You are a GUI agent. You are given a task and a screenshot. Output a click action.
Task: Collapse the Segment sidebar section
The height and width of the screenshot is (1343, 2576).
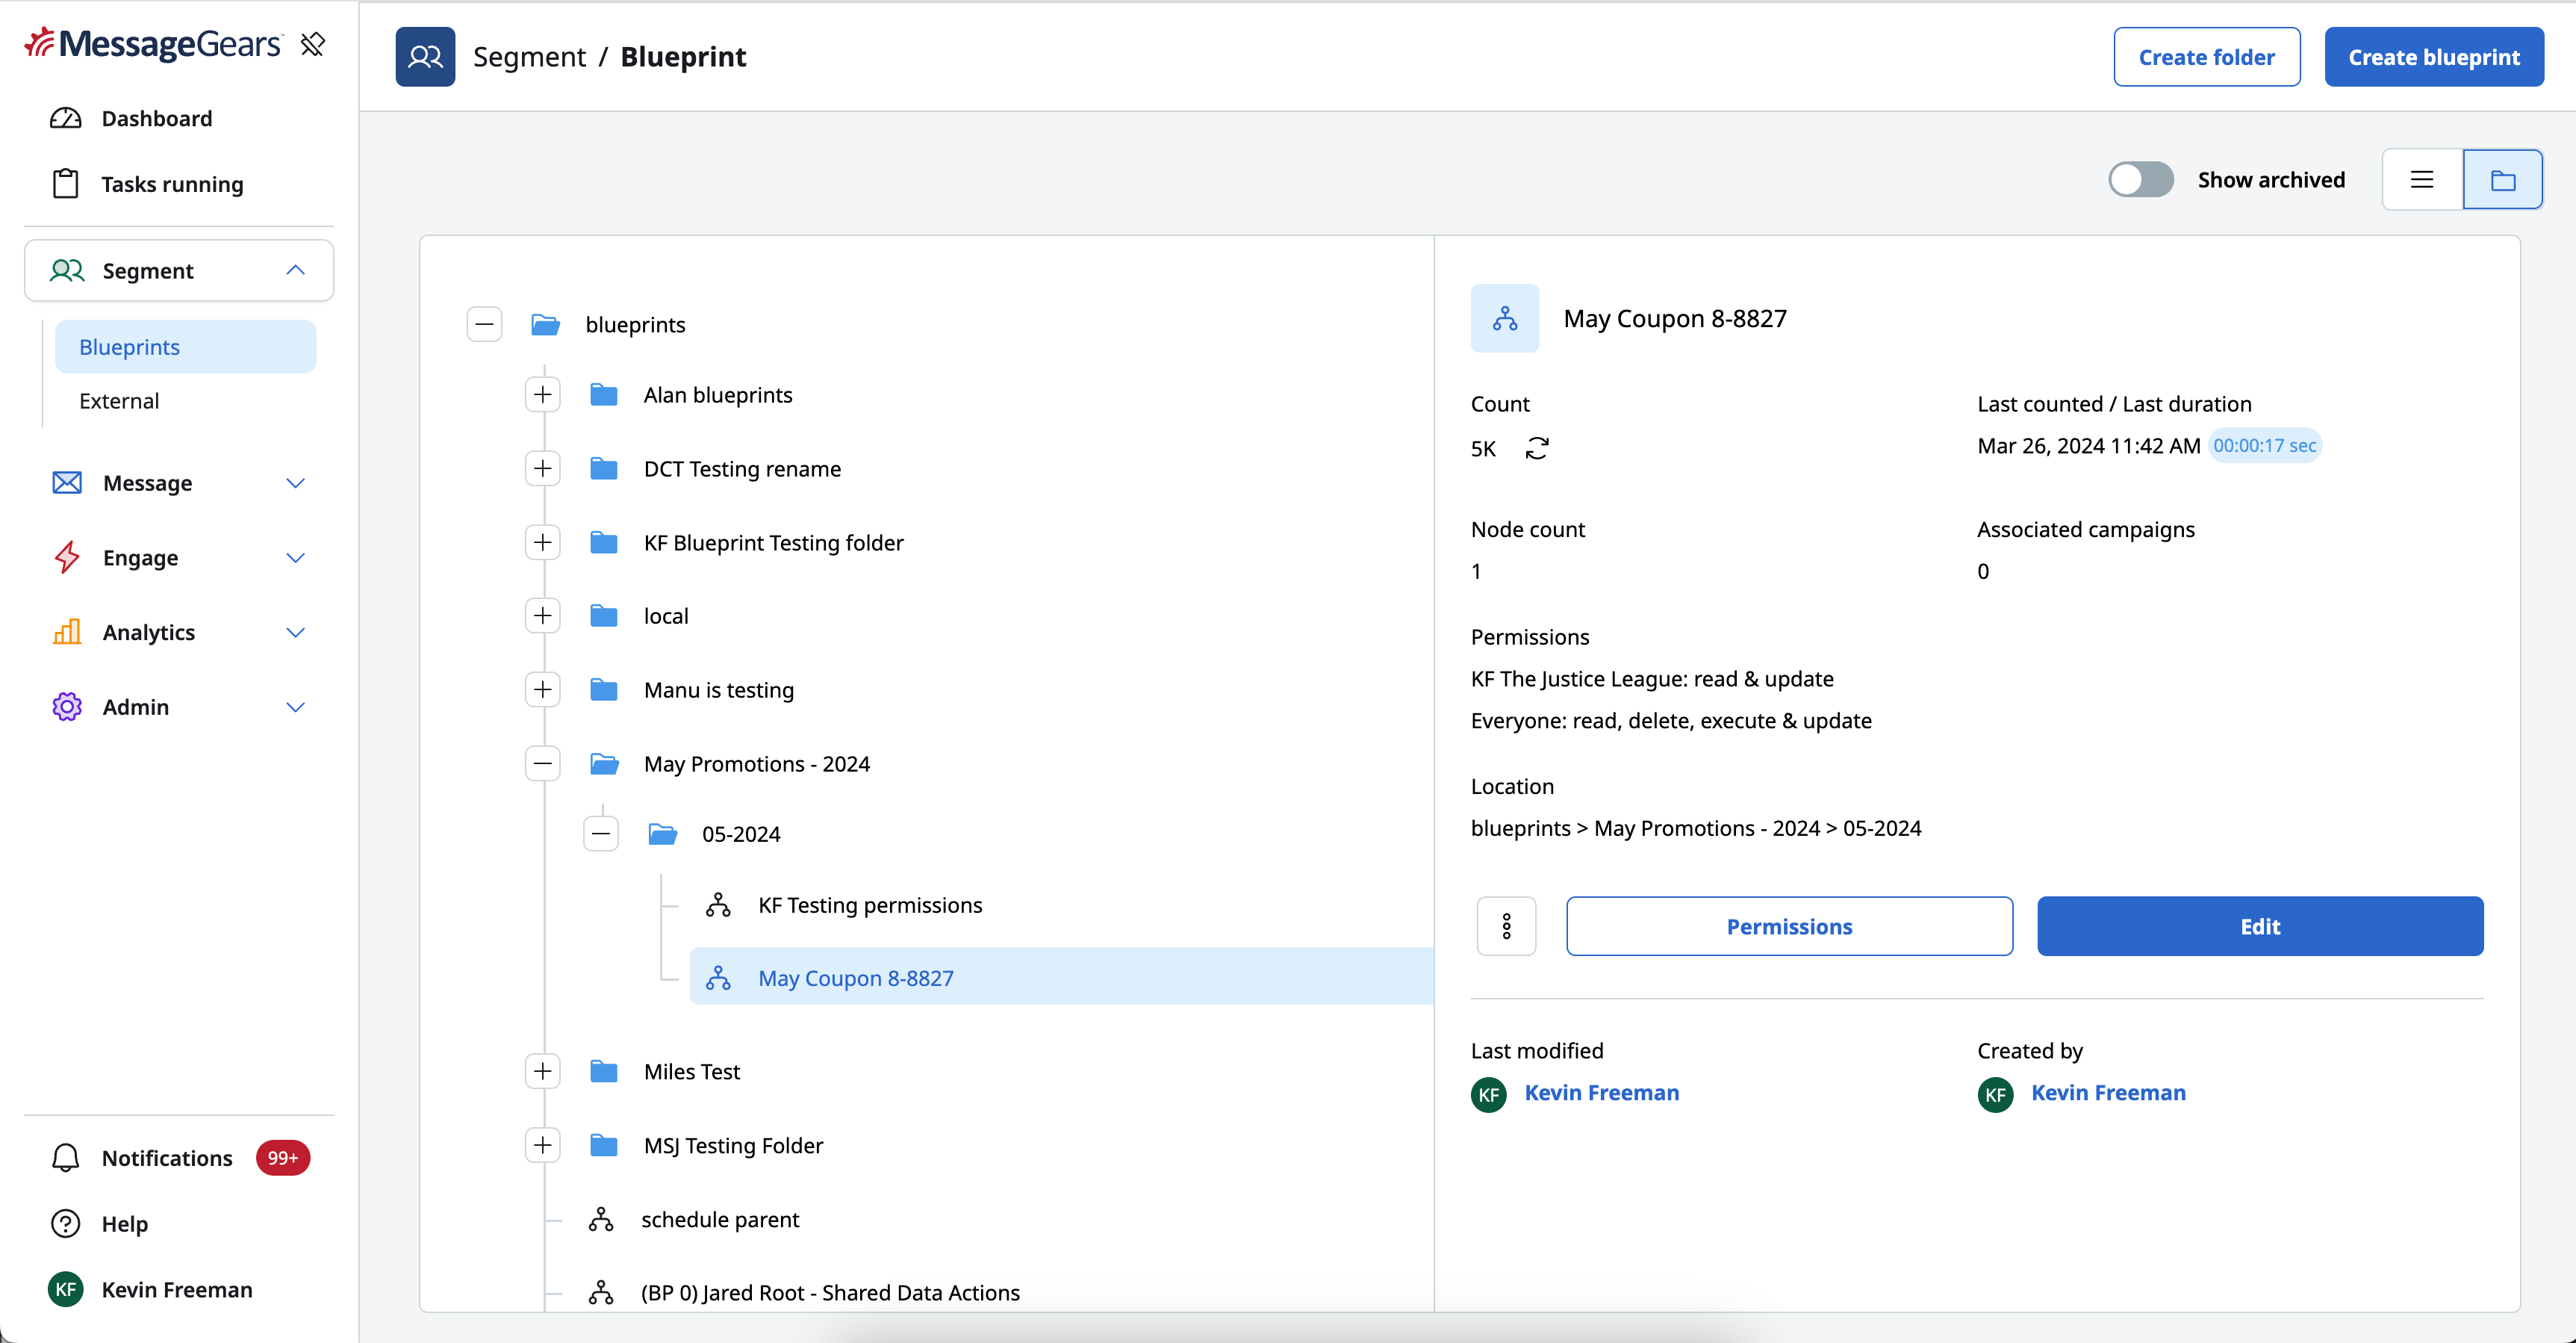[295, 270]
